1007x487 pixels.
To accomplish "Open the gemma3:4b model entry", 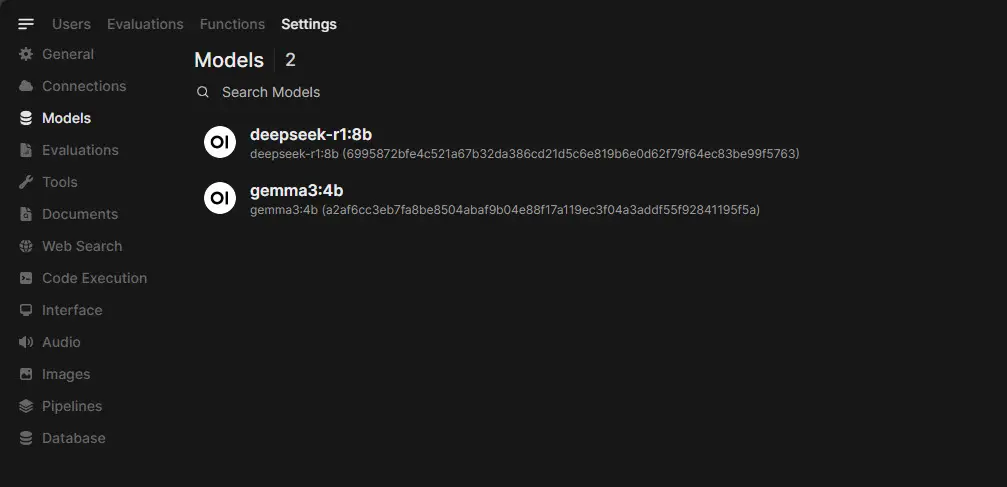I will (x=297, y=191).
